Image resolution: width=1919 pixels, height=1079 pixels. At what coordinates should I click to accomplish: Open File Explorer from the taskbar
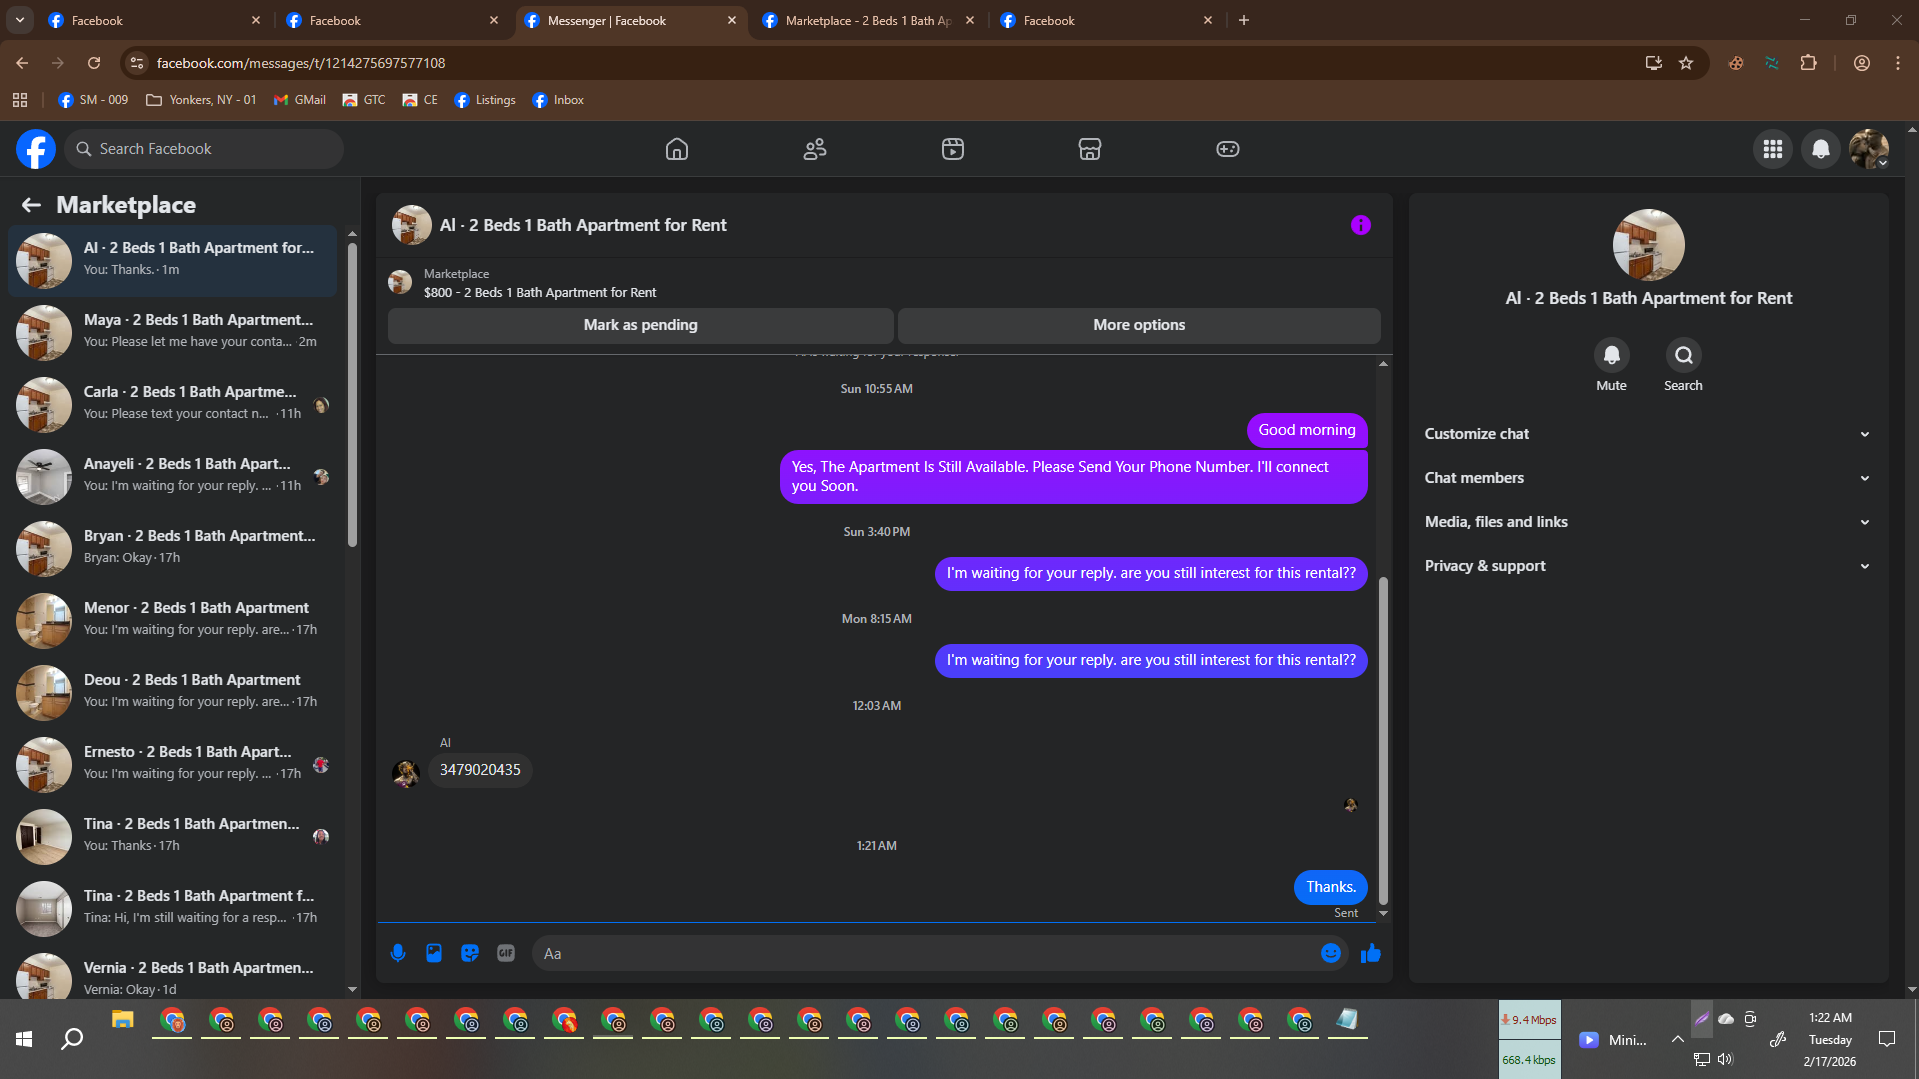click(x=123, y=1020)
